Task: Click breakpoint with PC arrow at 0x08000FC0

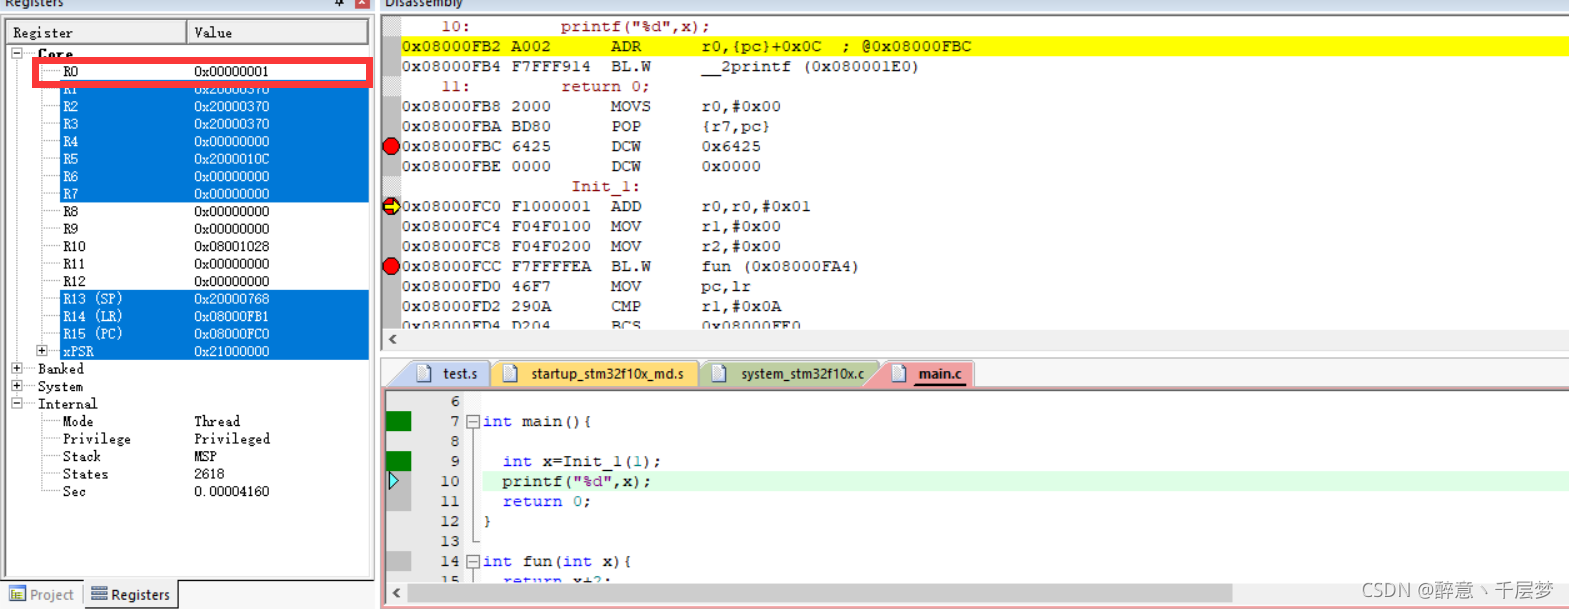Action: (391, 206)
